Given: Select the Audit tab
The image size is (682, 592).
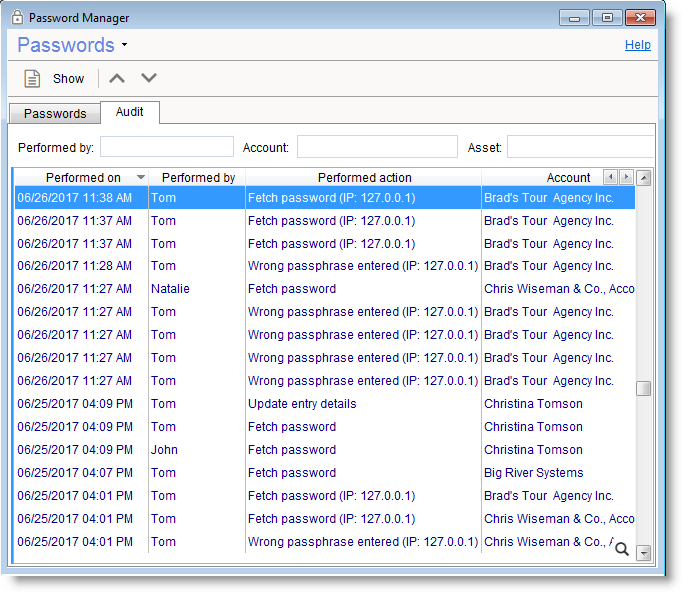Looking at the screenshot, I should pyautogui.click(x=130, y=112).
